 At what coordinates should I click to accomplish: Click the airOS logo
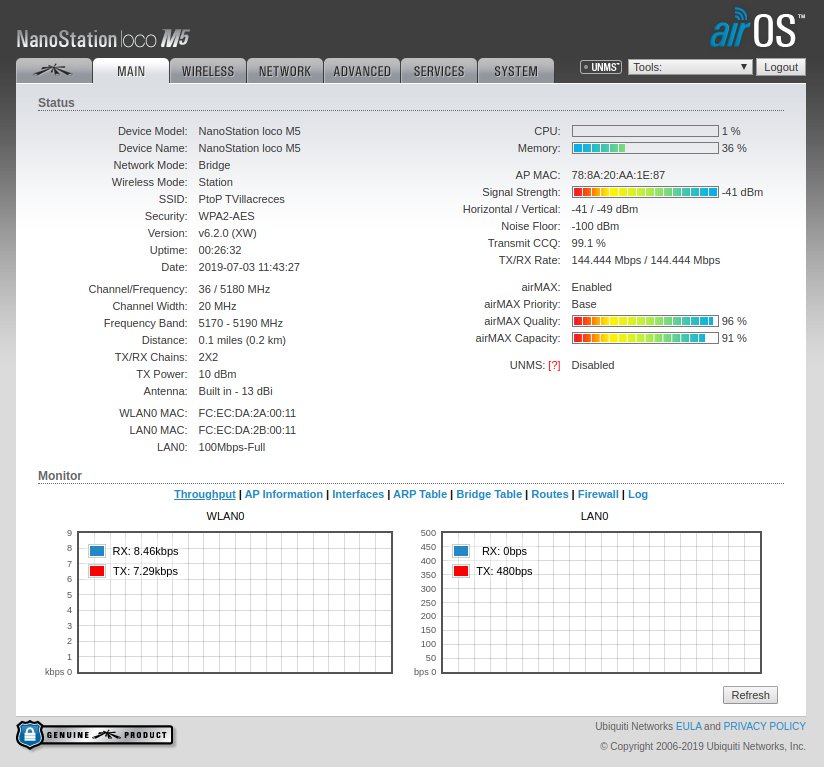[x=757, y=28]
